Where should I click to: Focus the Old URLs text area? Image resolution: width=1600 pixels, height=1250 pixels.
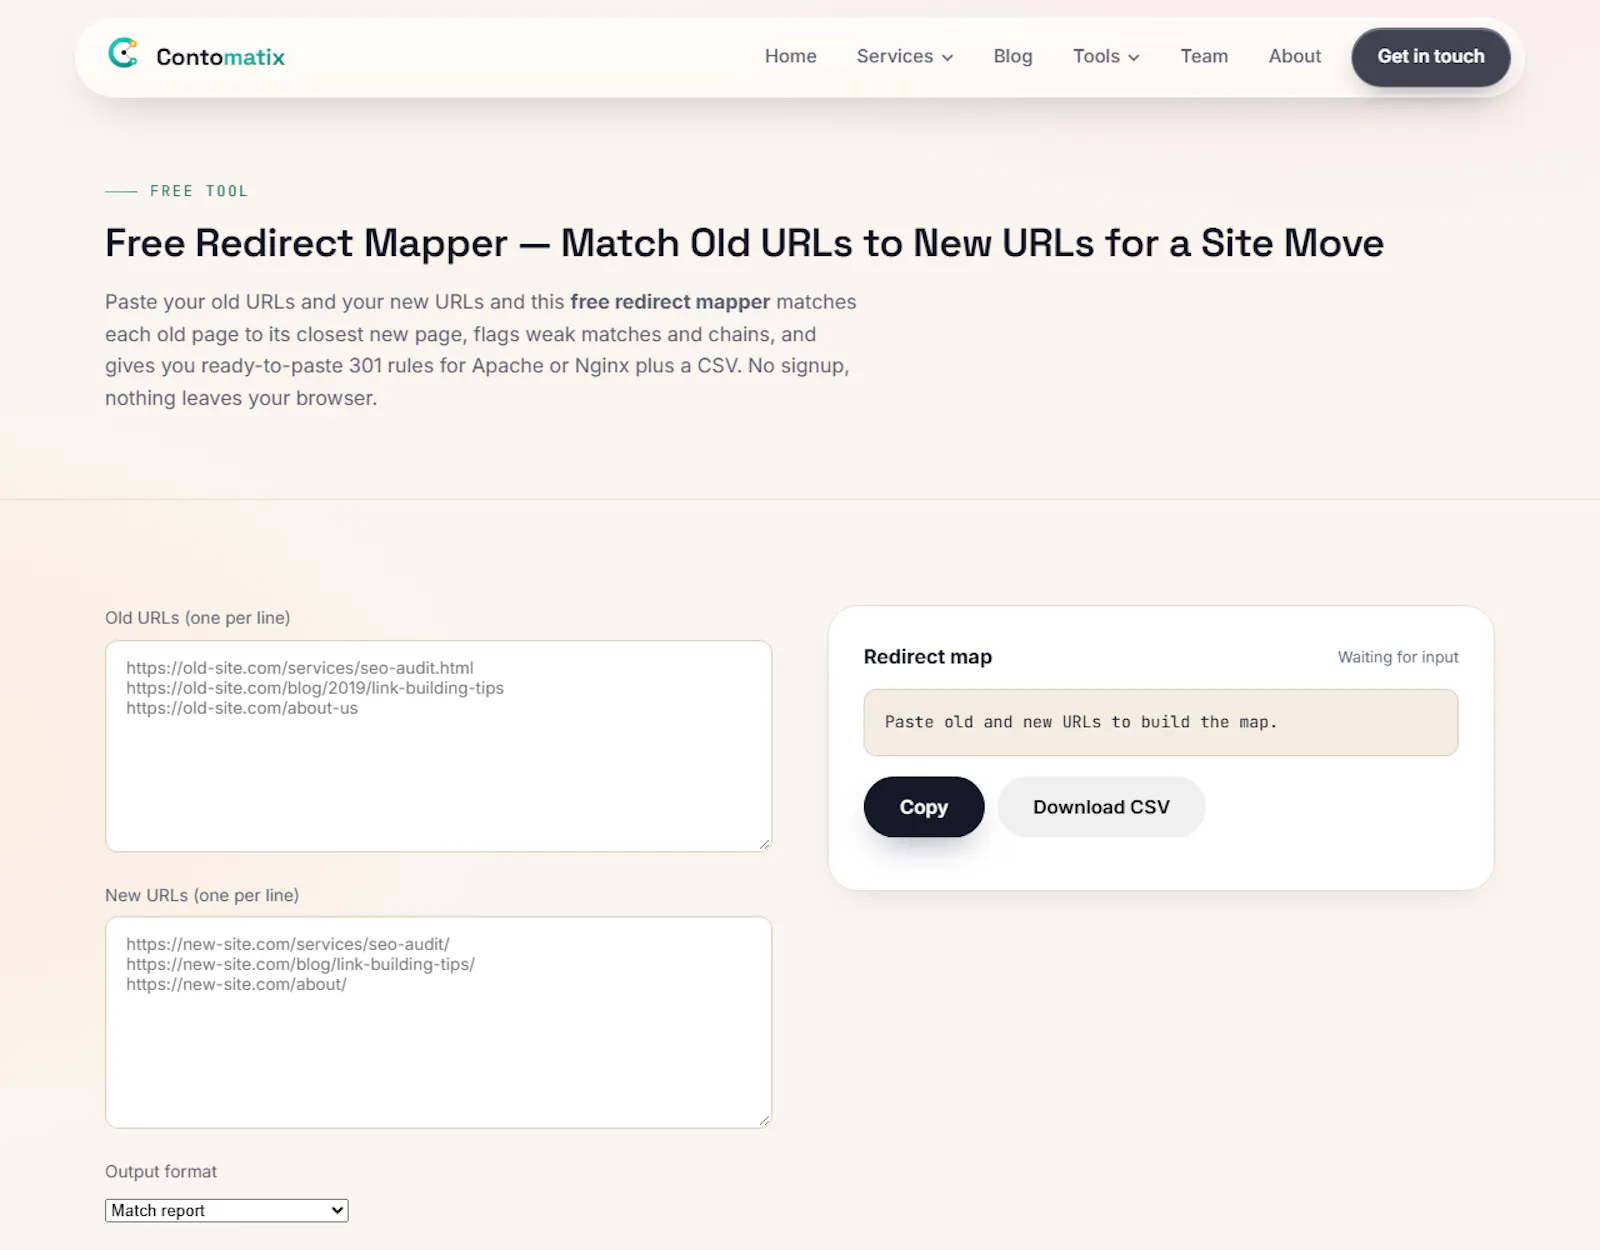(439, 746)
